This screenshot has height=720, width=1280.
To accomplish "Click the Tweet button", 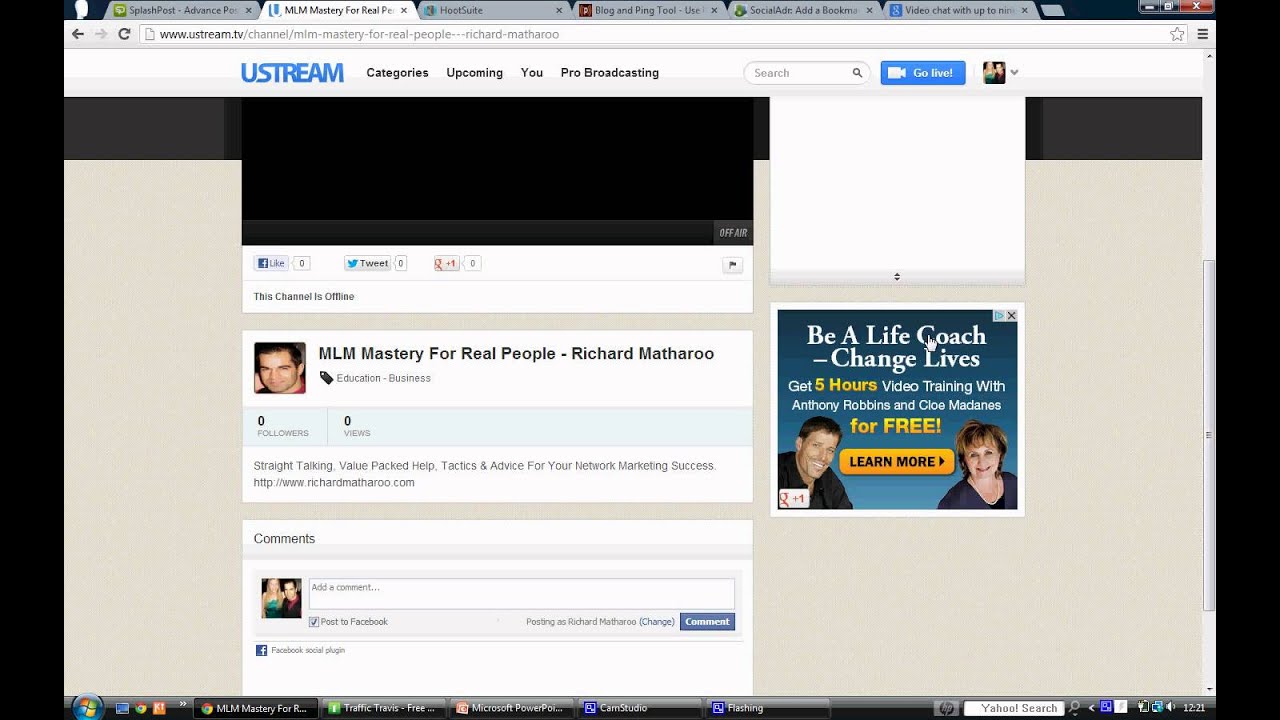I will click(367, 264).
